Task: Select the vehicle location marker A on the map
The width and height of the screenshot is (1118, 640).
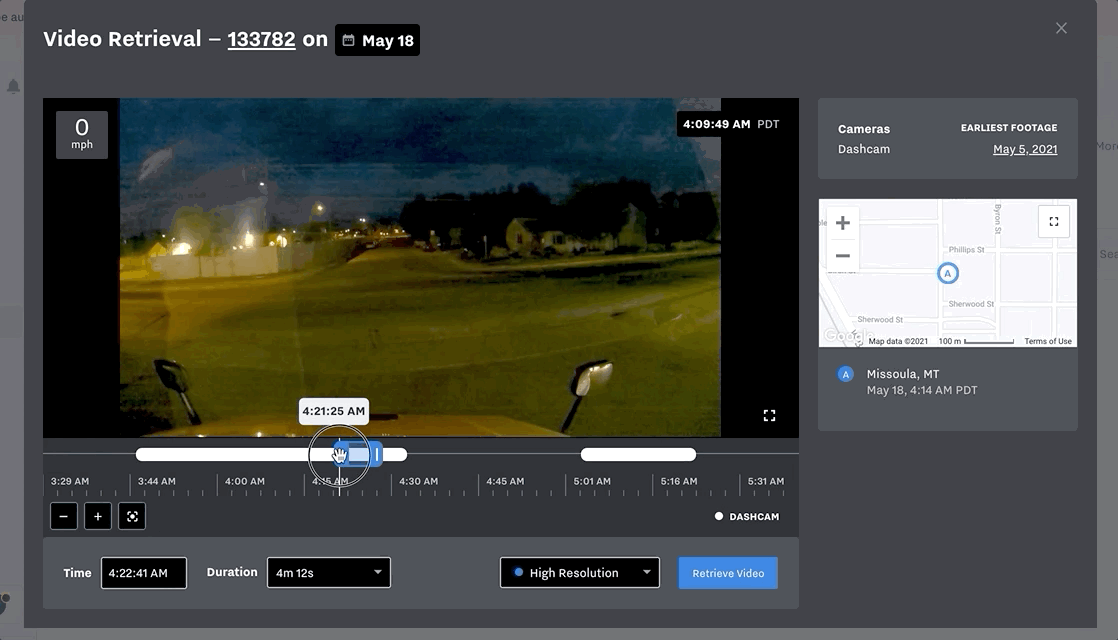Action: (x=947, y=272)
